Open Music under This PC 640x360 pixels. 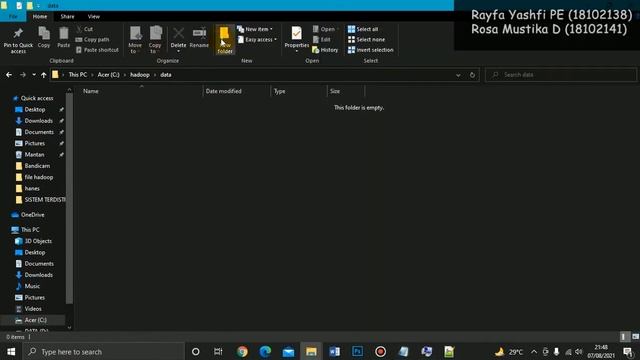tap(32, 286)
